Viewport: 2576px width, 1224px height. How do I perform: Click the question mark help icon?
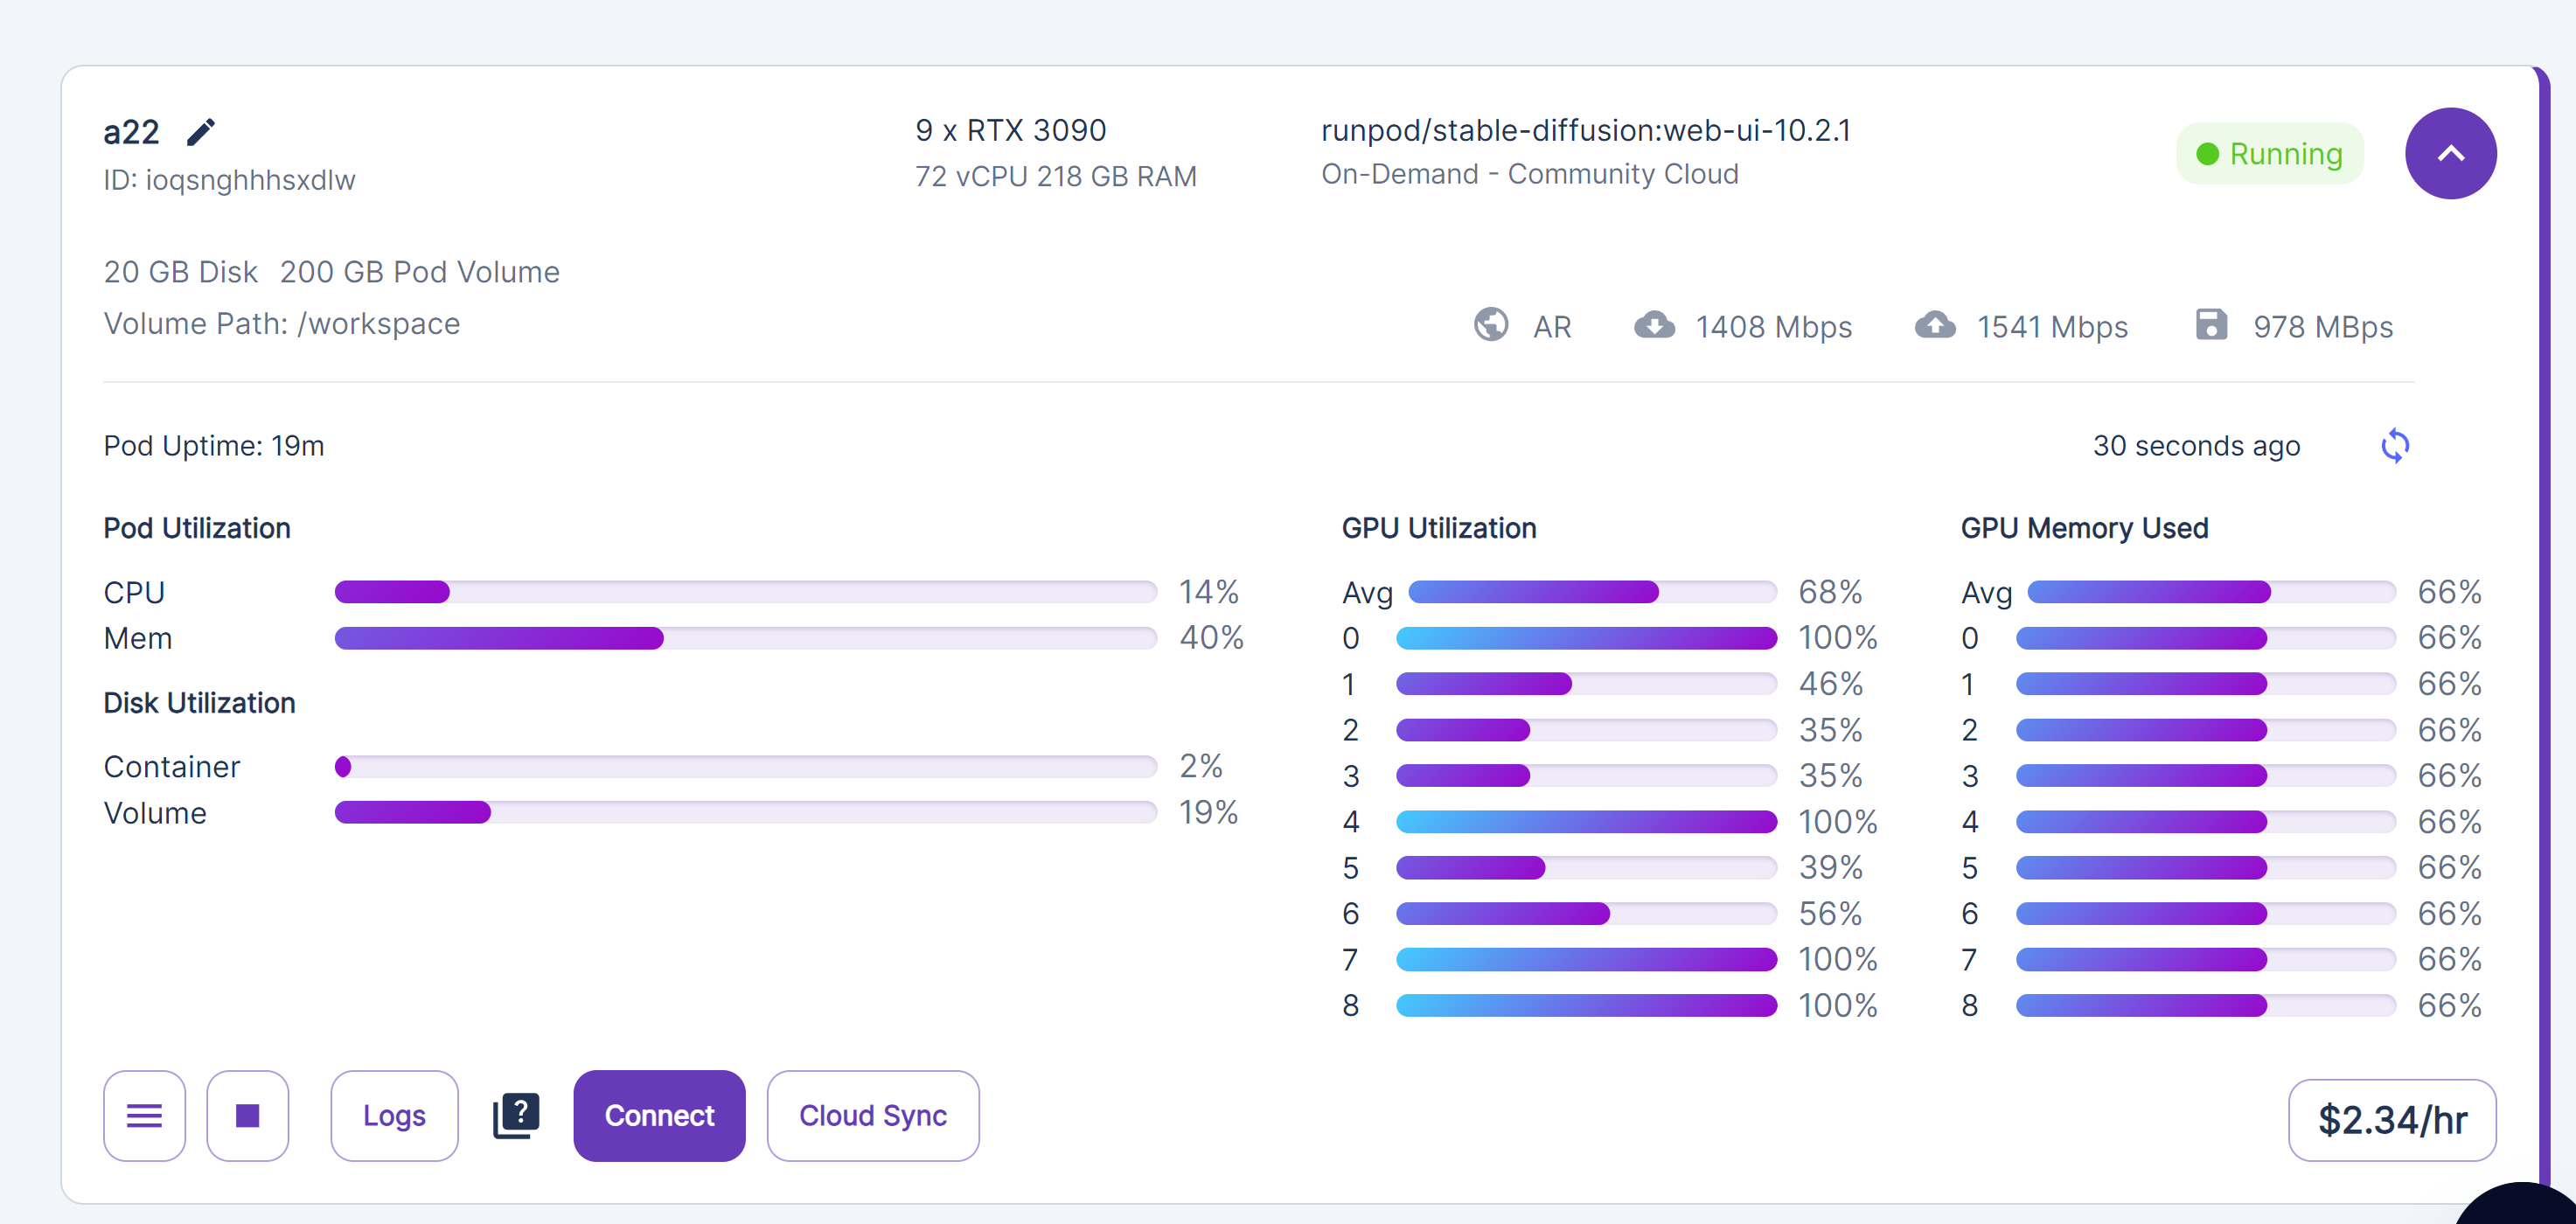[516, 1115]
